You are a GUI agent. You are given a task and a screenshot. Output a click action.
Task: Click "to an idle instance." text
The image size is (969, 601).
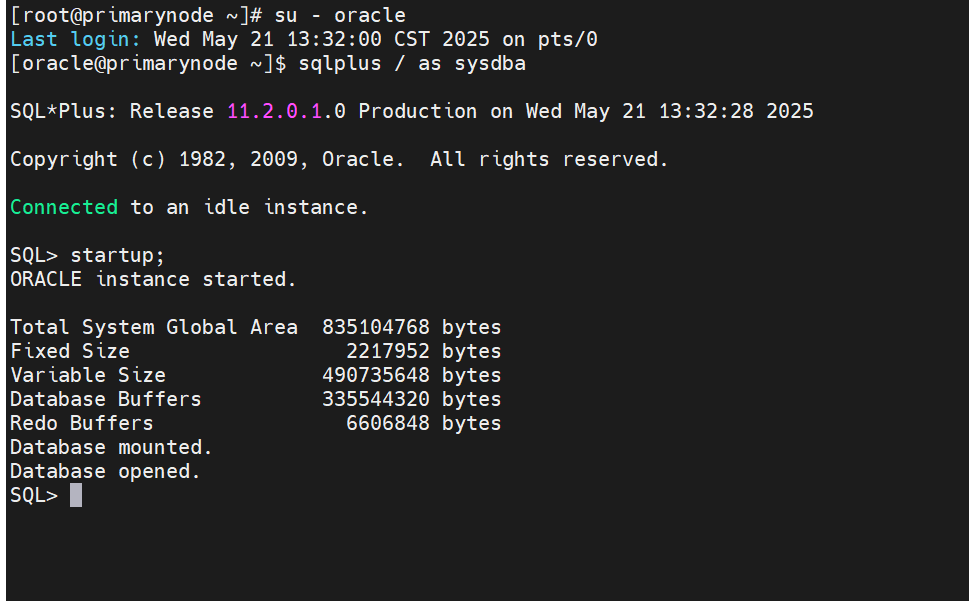coord(249,207)
